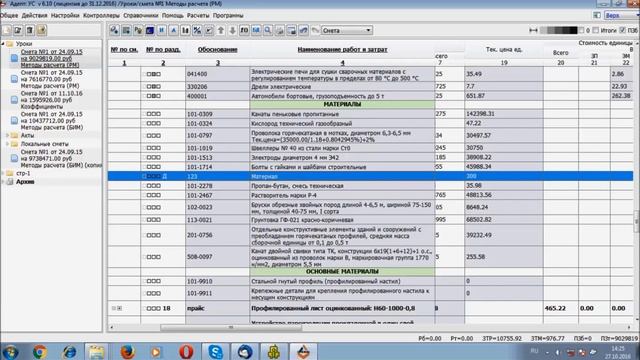The image size is (640, 360).
Task: Tick the checkbox labeled 0 in the toolbar
Action: [x=582, y=30]
